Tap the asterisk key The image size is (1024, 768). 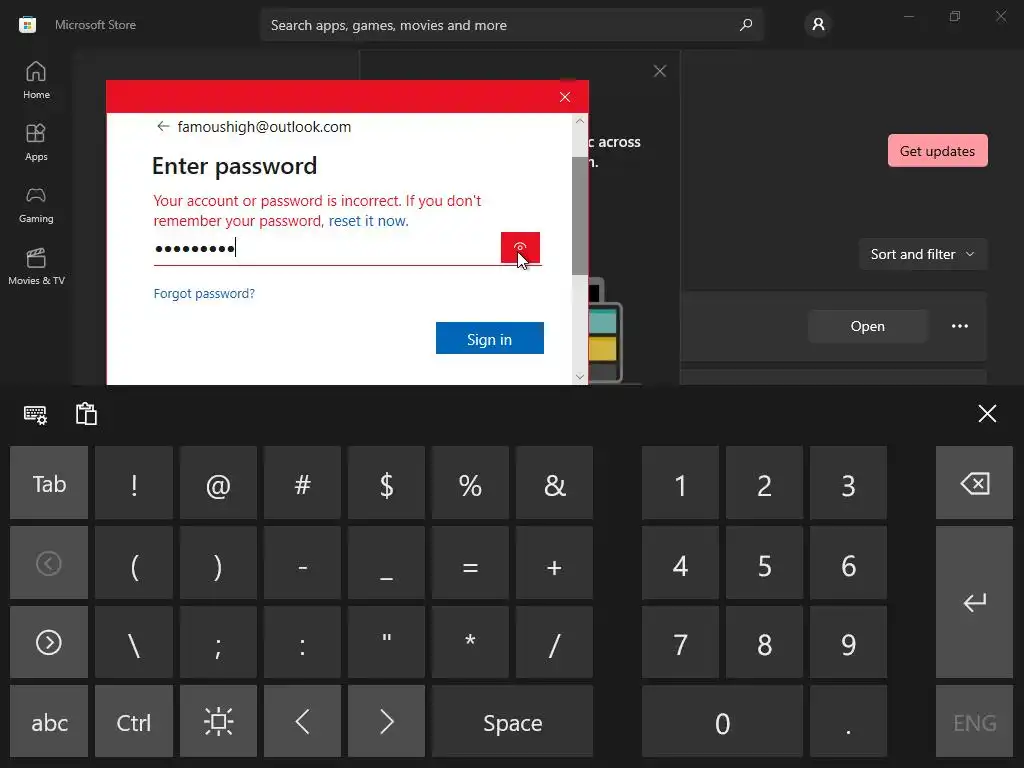tap(470, 643)
